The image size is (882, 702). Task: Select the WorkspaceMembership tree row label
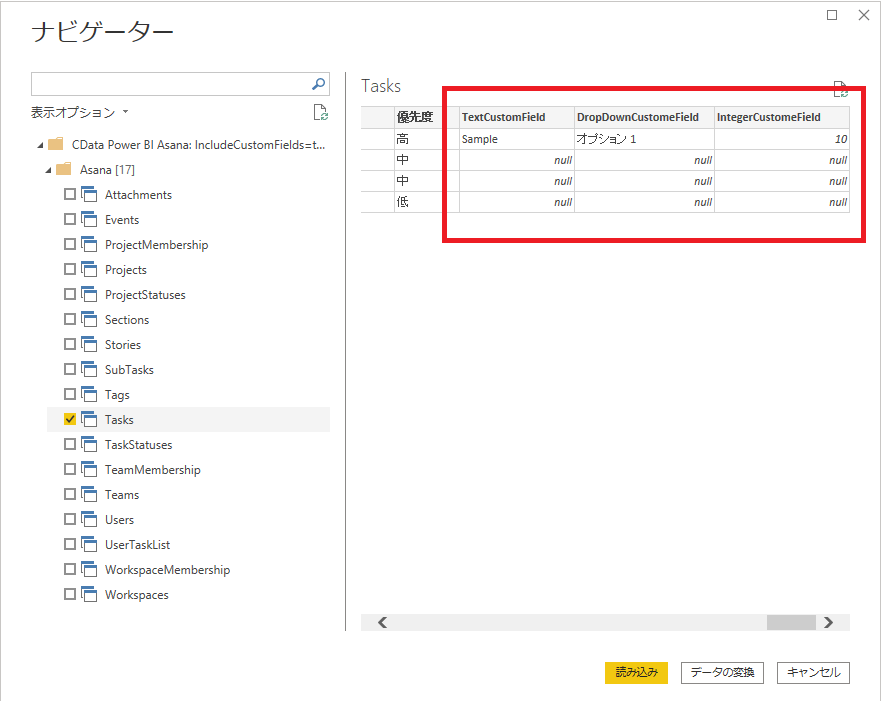coord(167,570)
